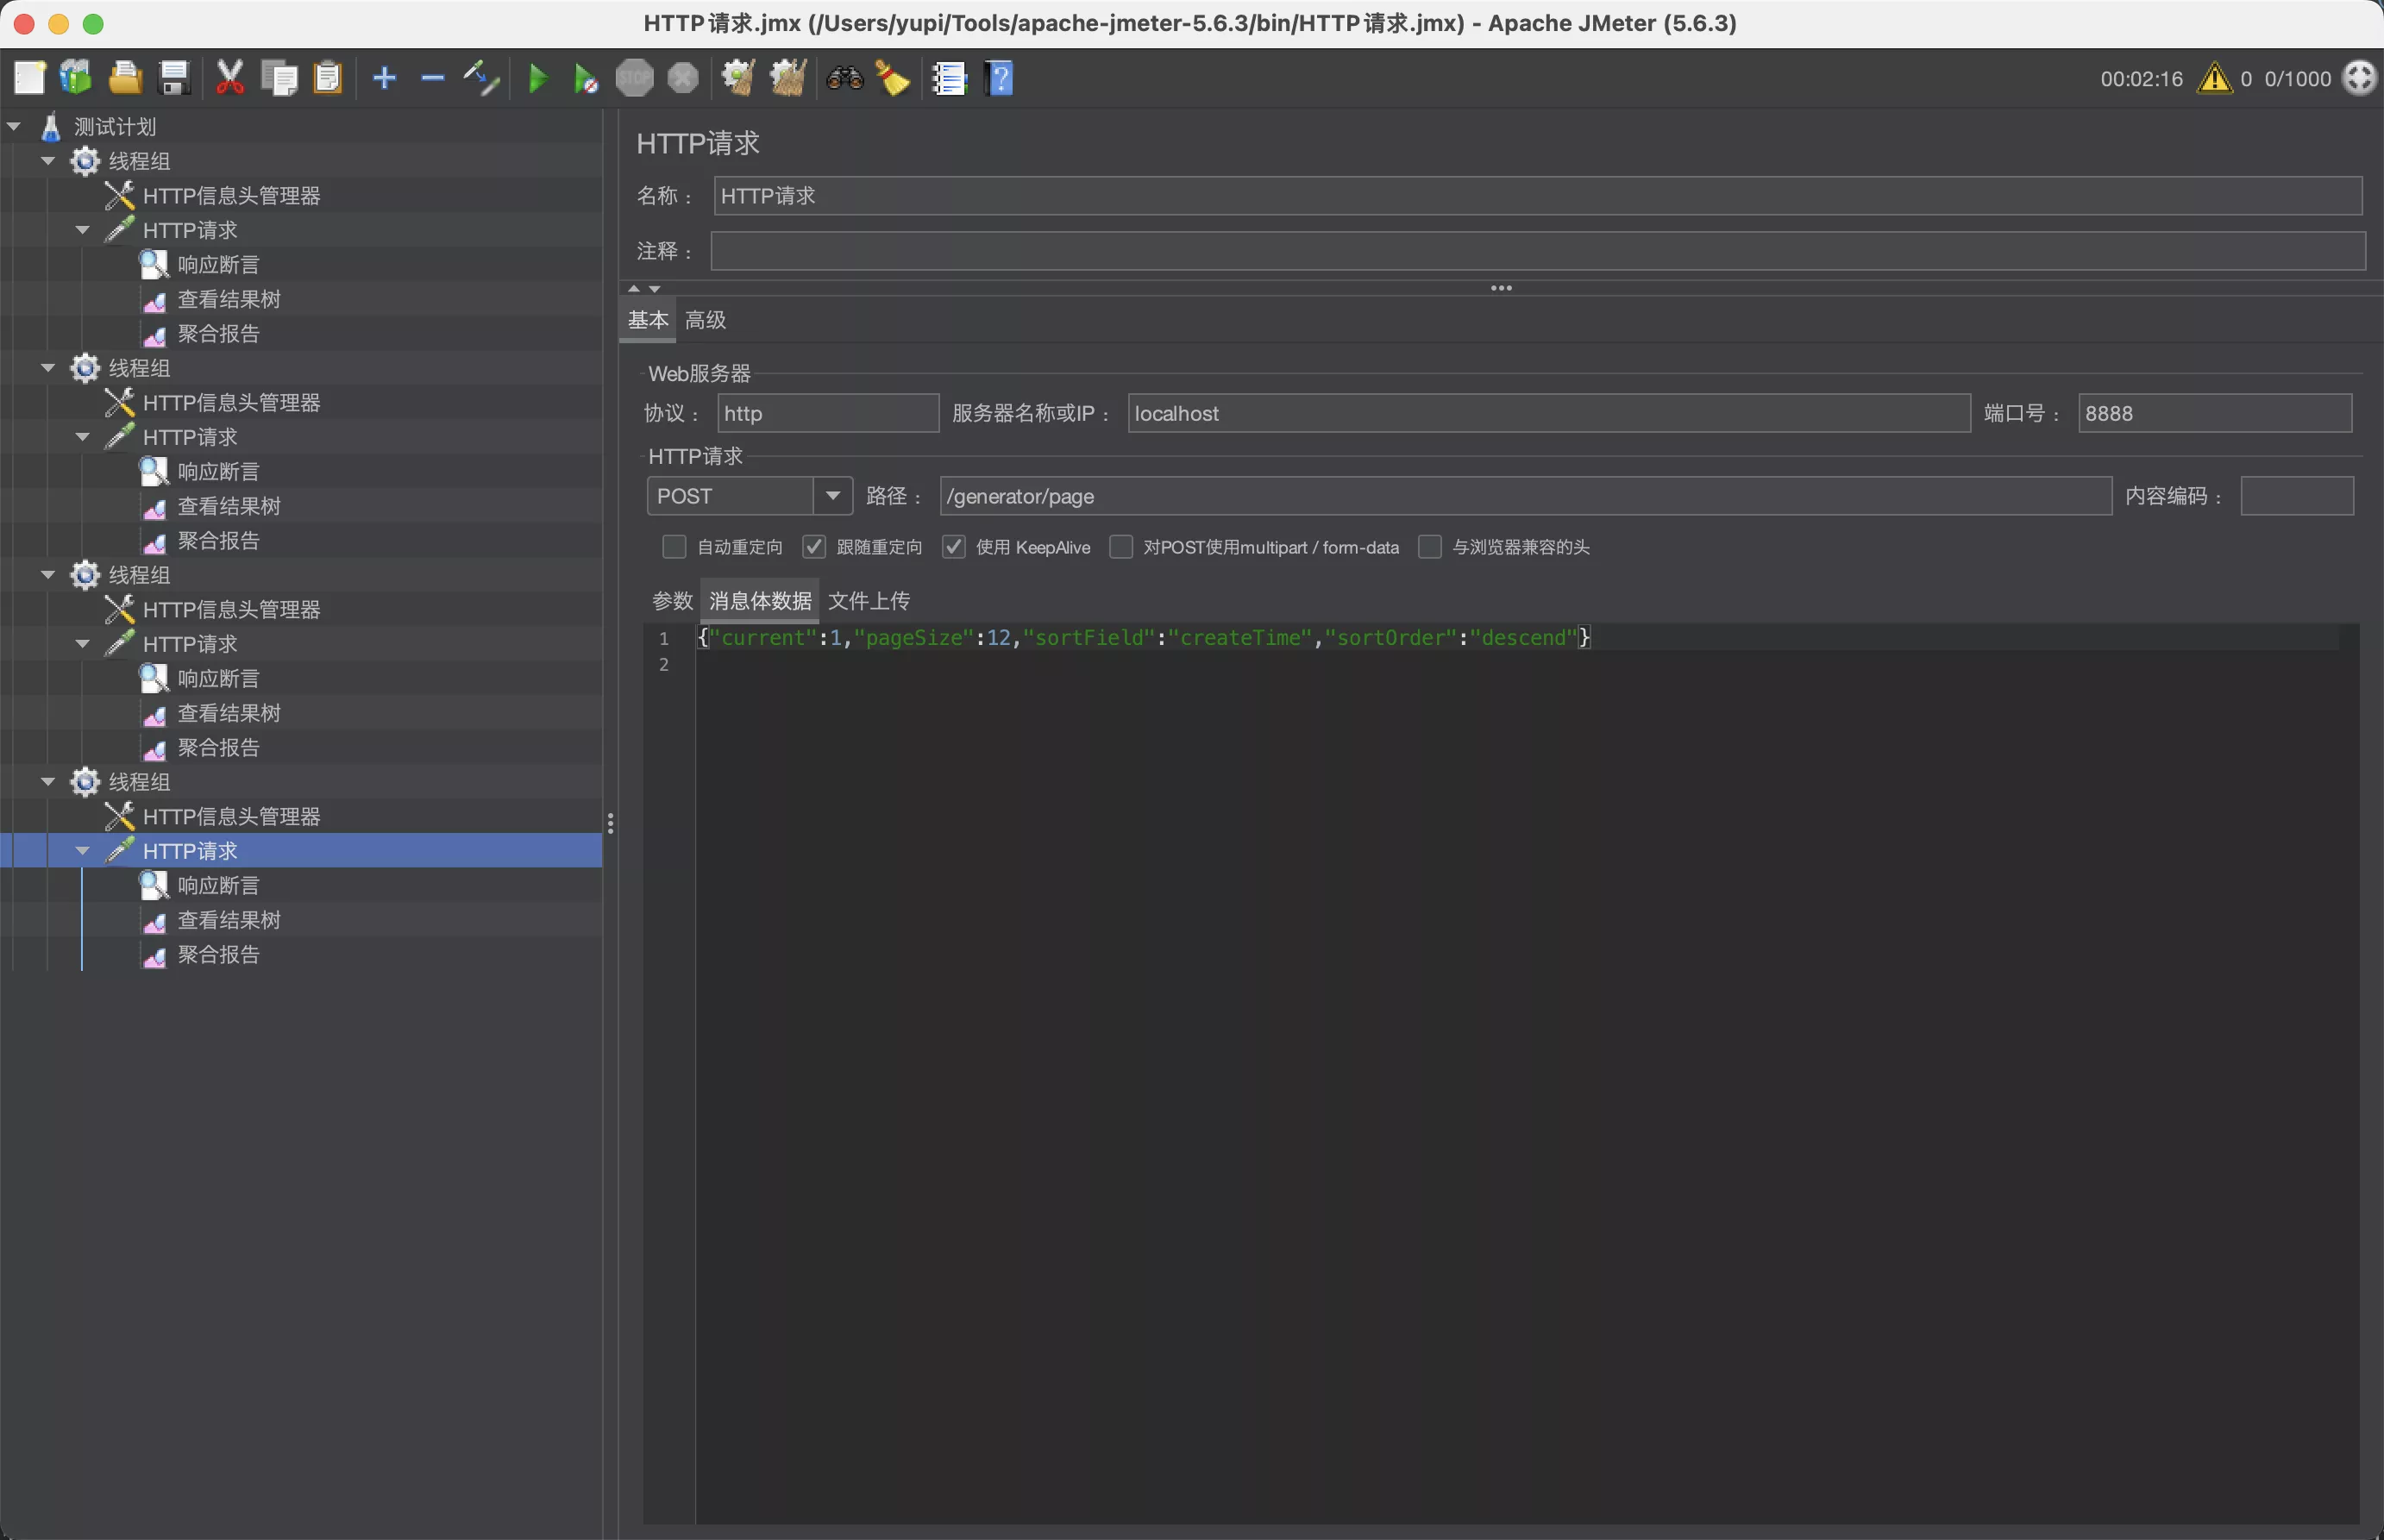Open the 文件上传 tab
The width and height of the screenshot is (2384, 1540).
click(x=869, y=601)
